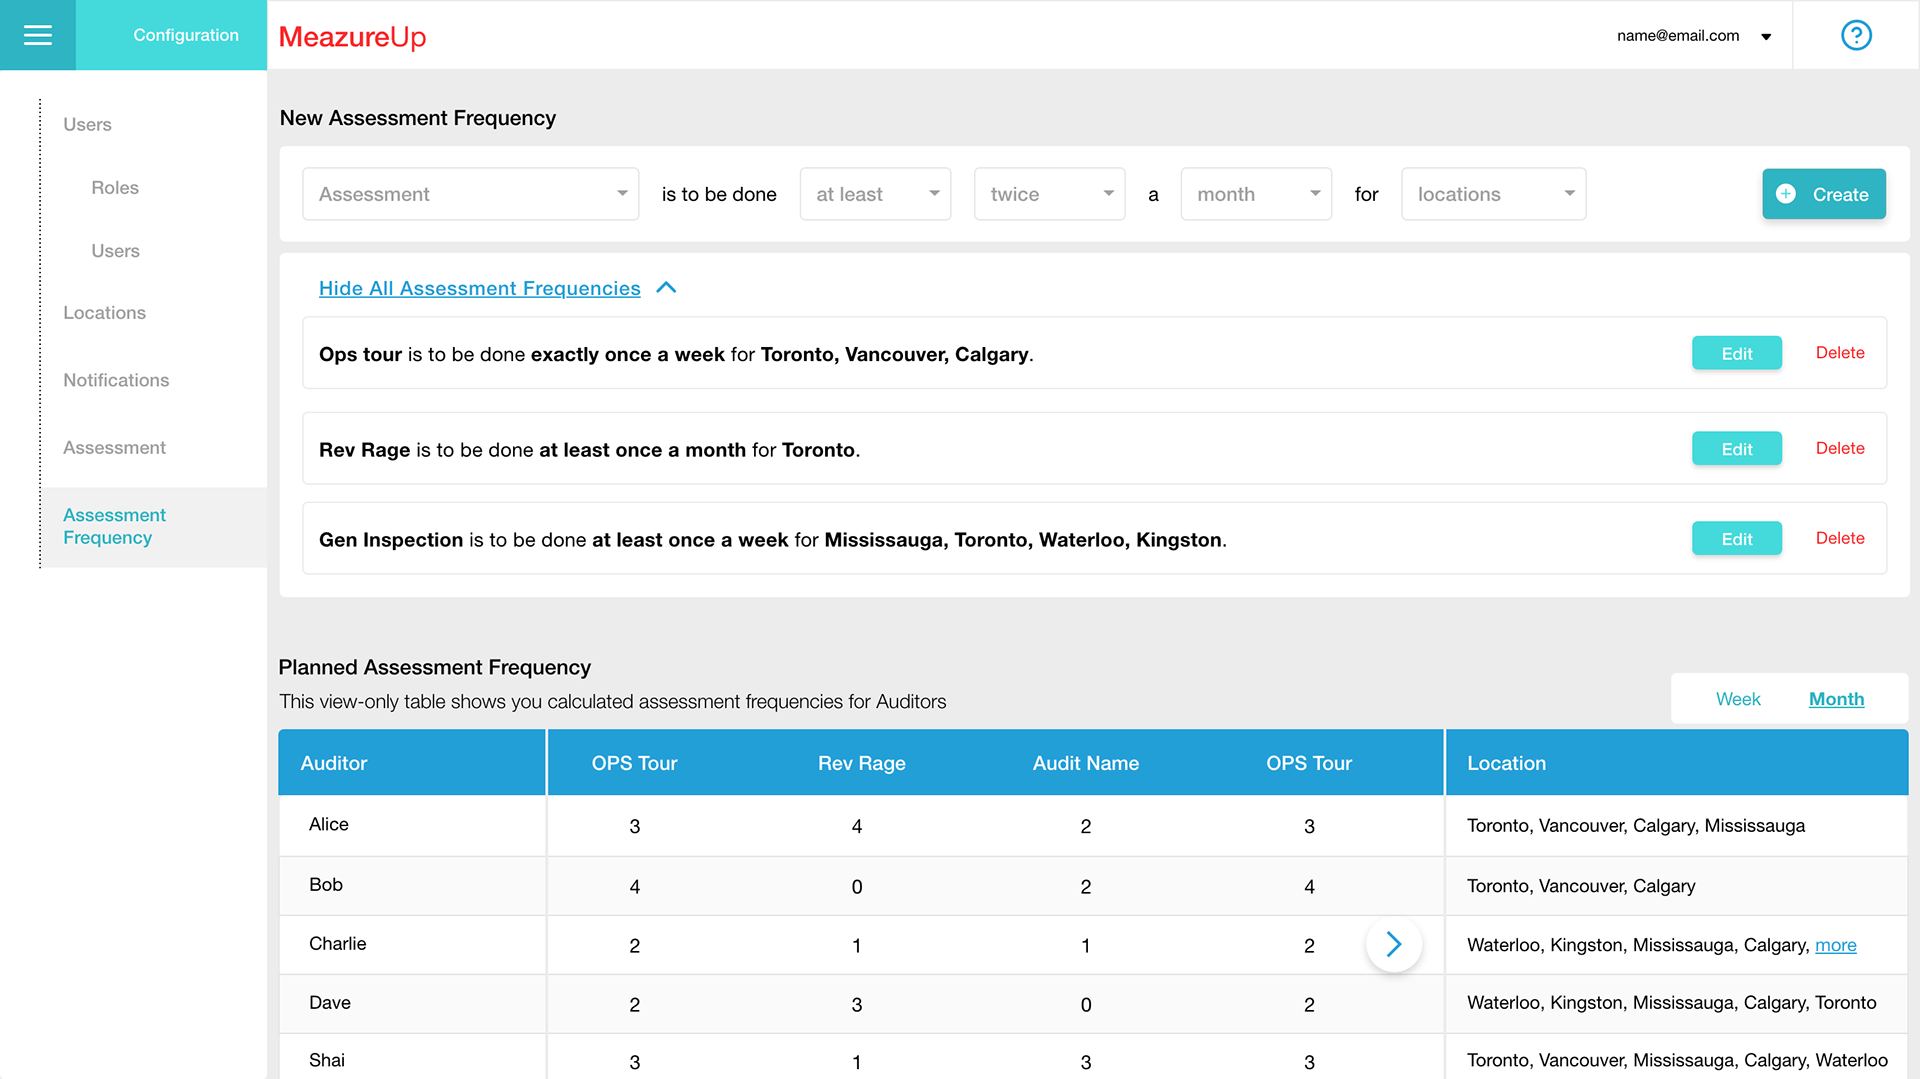Select the Shai row name
Screen dimensions: 1920x1079
coord(326,1060)
